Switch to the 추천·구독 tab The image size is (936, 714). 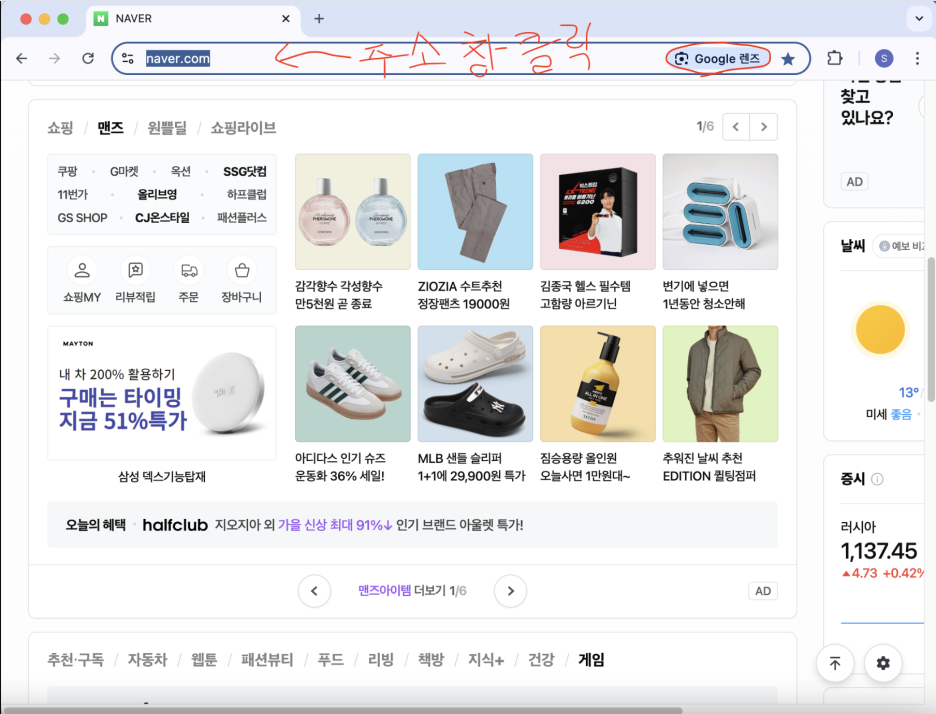(76, 660)
